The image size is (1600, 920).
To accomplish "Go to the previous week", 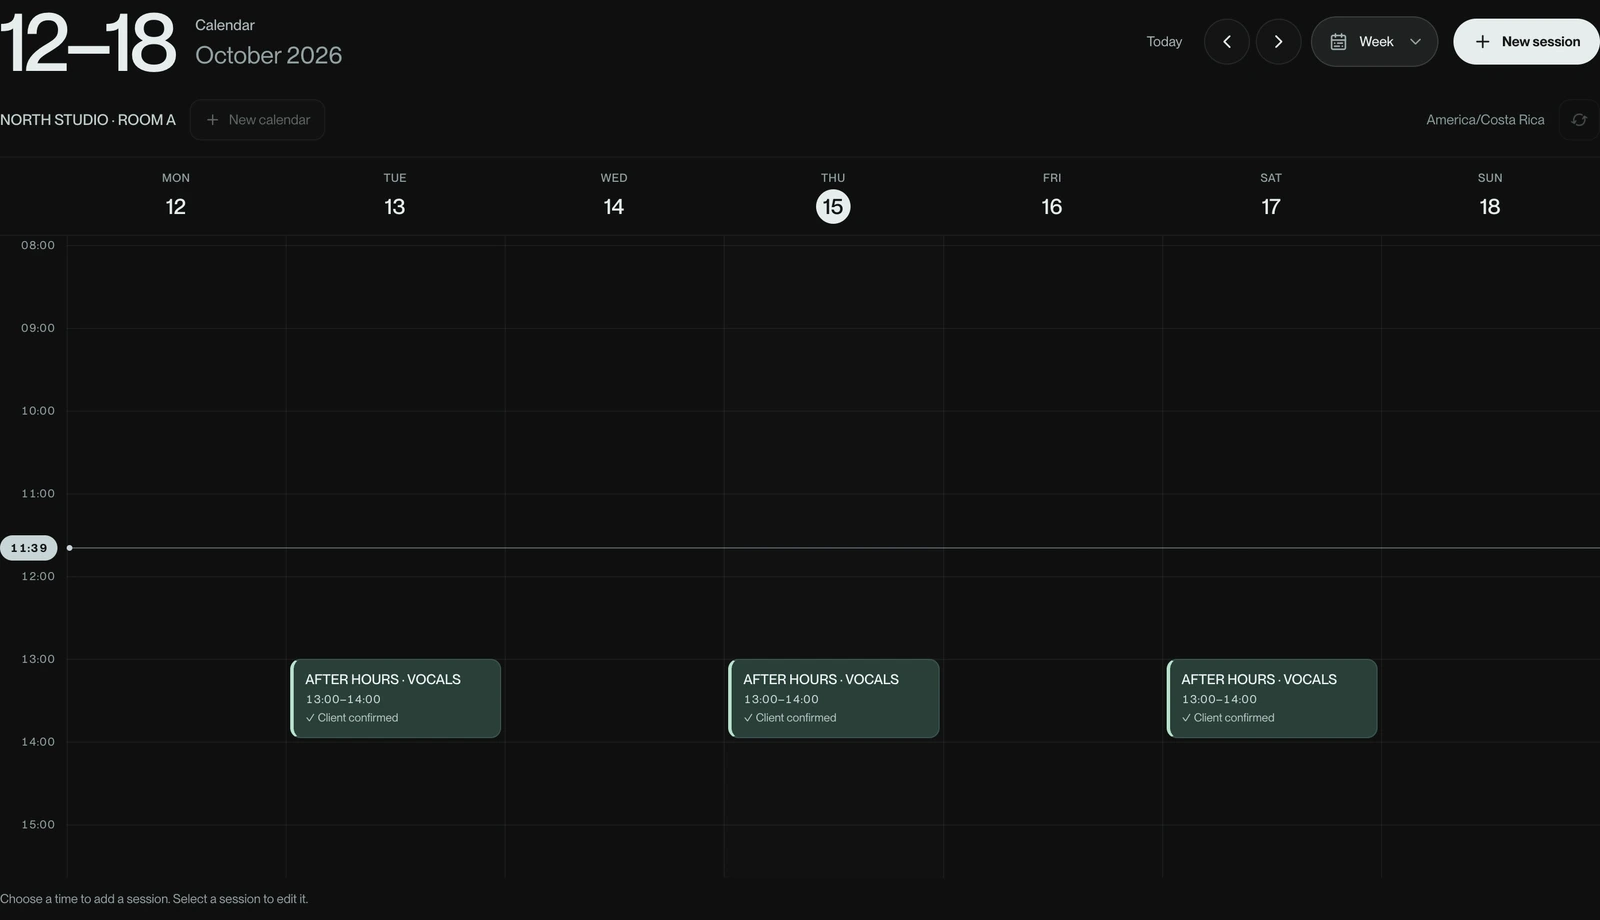I will point(1226,42).
